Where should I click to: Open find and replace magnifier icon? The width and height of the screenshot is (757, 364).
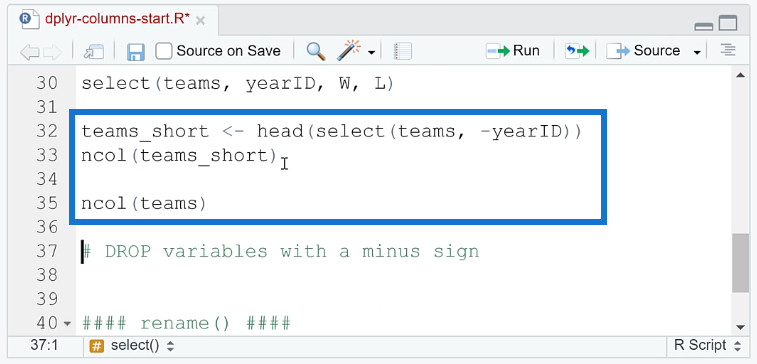[316, 51]
